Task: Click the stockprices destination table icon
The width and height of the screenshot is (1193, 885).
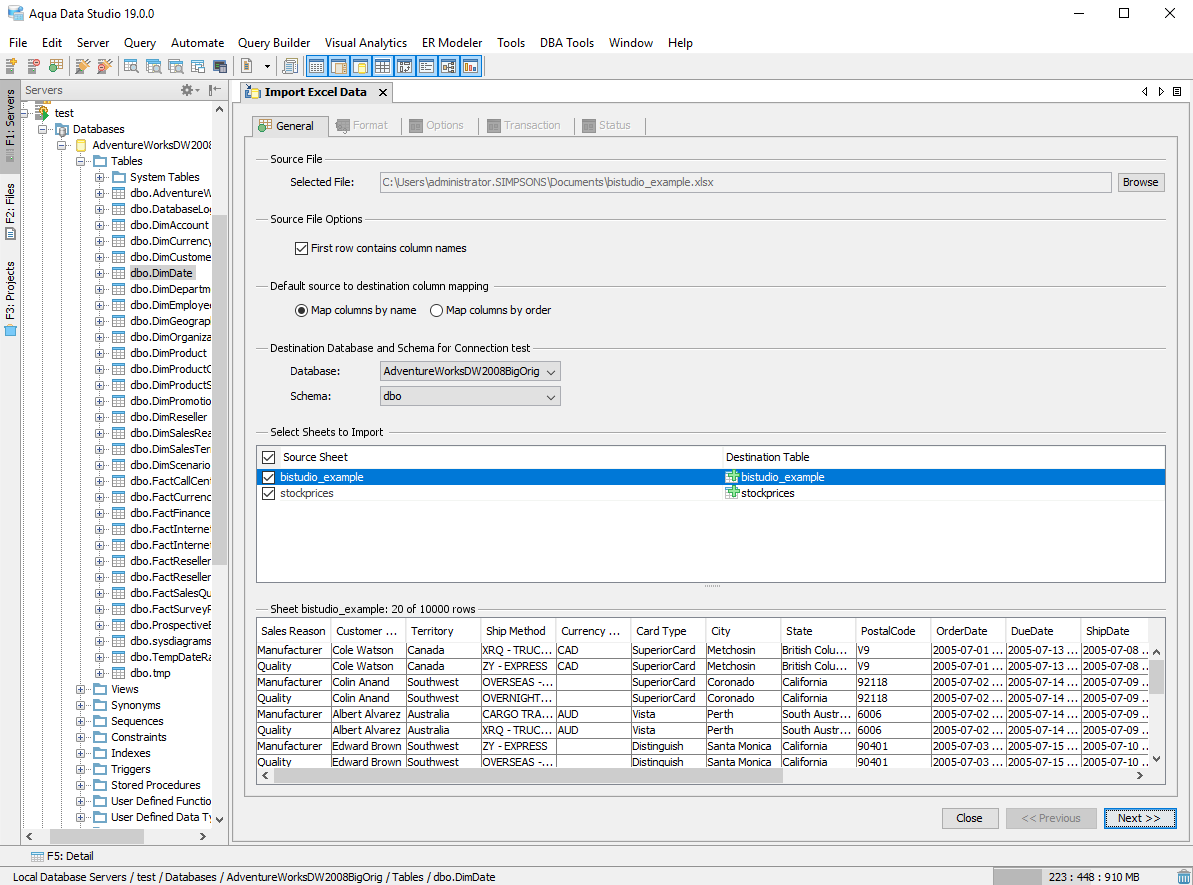Action: 732,493
